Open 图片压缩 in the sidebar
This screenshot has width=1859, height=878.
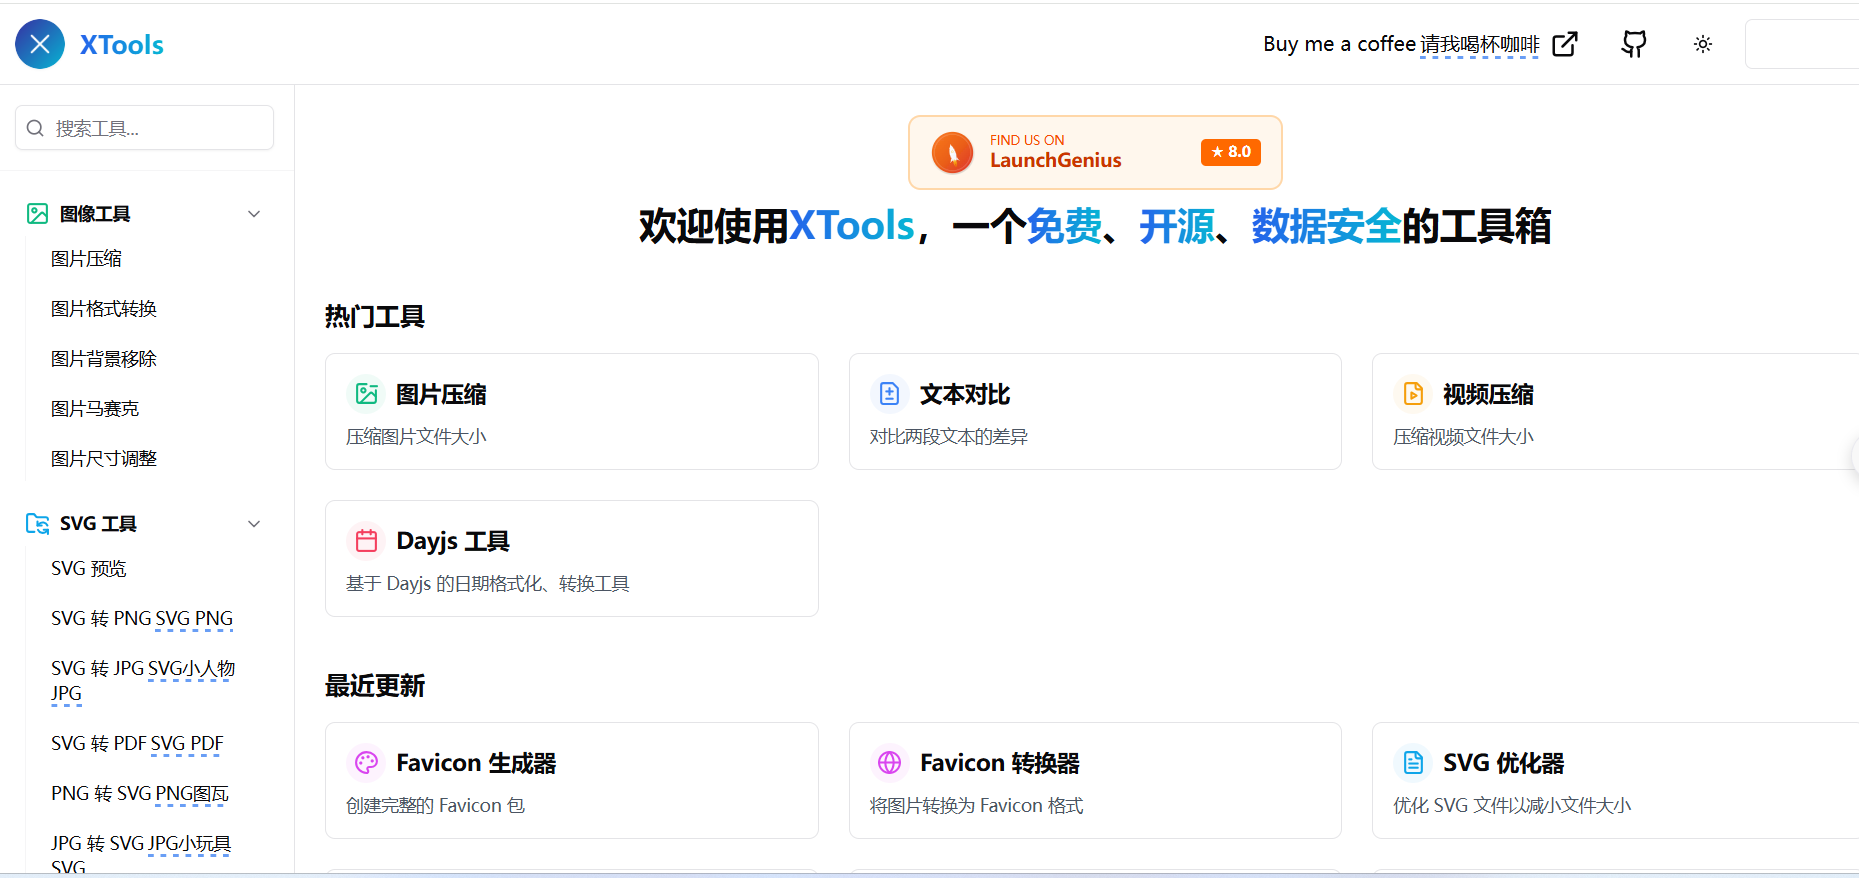86,259
